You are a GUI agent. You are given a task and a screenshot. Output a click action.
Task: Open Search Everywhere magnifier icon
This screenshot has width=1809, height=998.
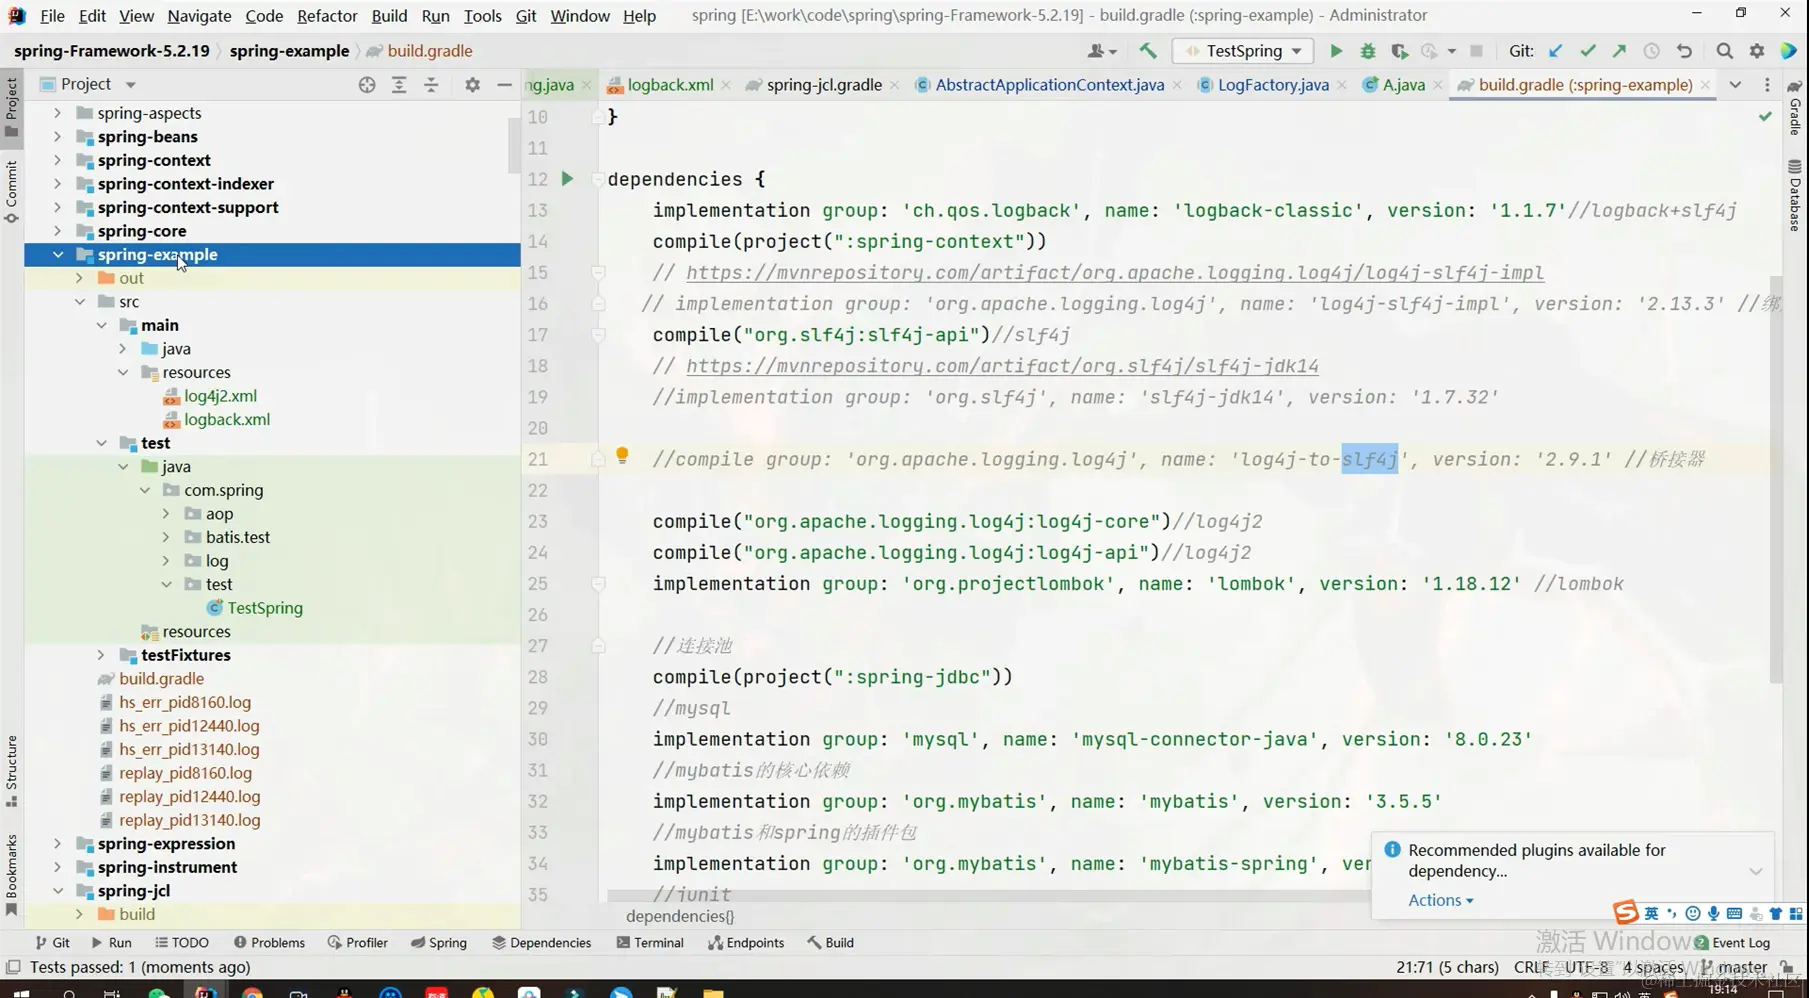1724,51
